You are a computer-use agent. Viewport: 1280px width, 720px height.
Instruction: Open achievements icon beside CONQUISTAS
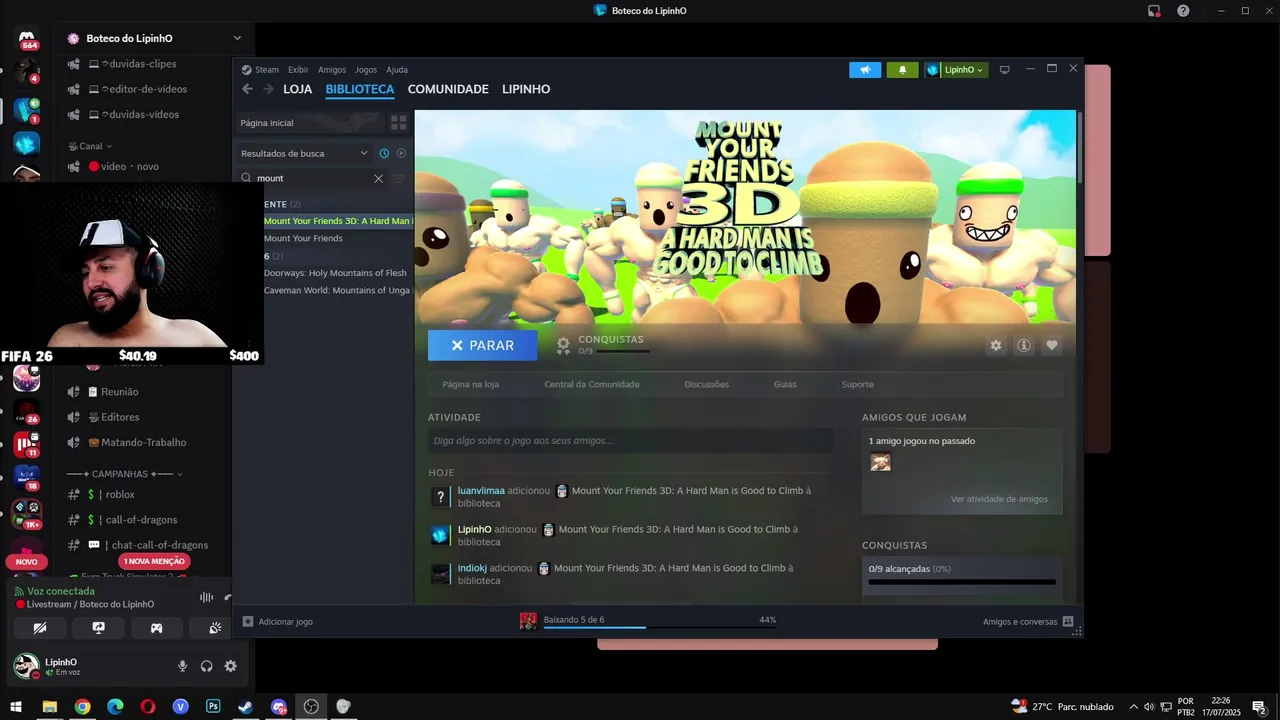563,345
